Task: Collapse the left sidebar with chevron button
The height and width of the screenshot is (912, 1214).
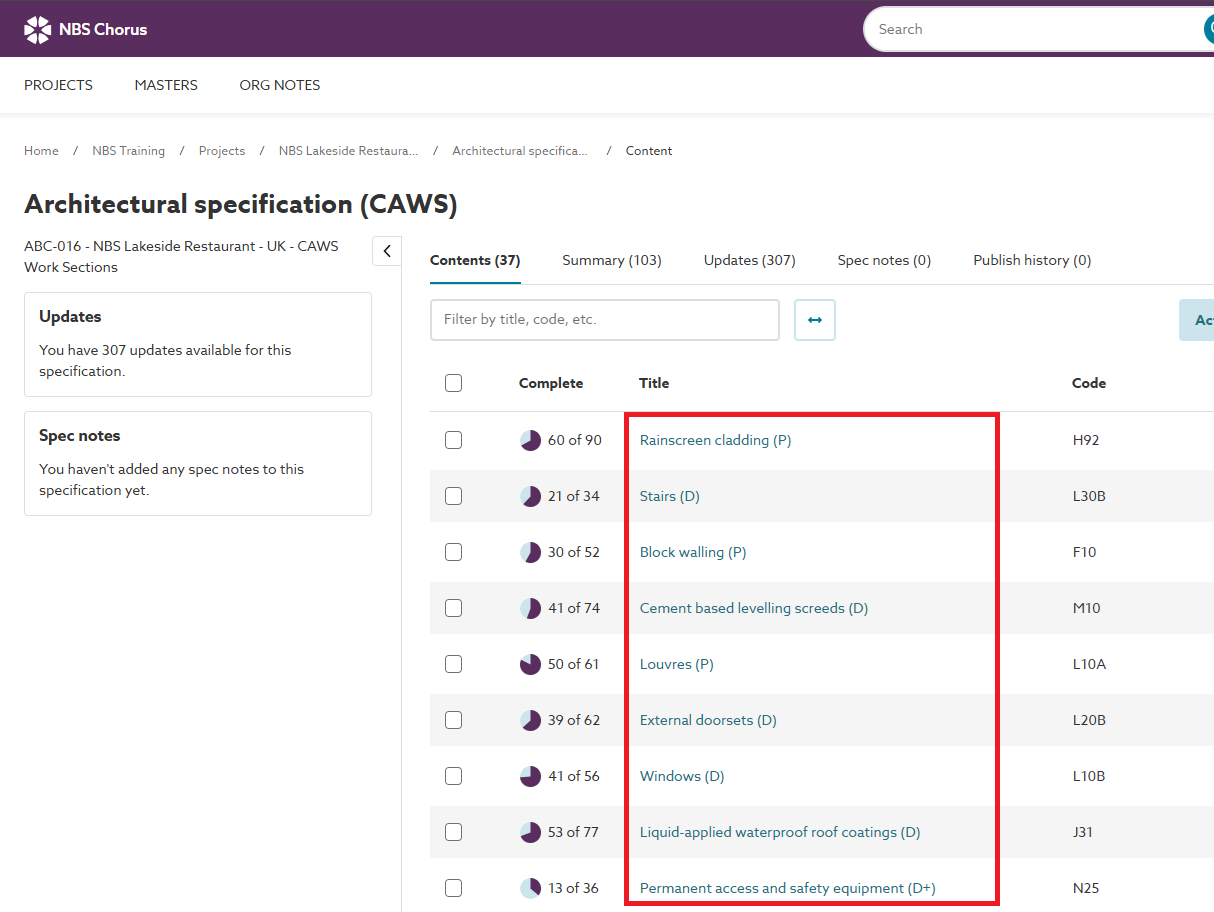Action: point(387,251)
